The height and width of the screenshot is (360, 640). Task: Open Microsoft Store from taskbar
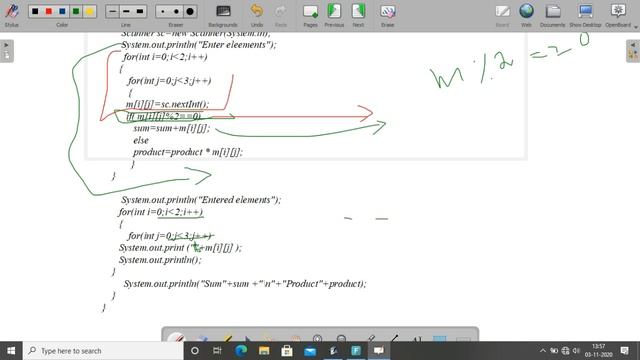[287, 351]
